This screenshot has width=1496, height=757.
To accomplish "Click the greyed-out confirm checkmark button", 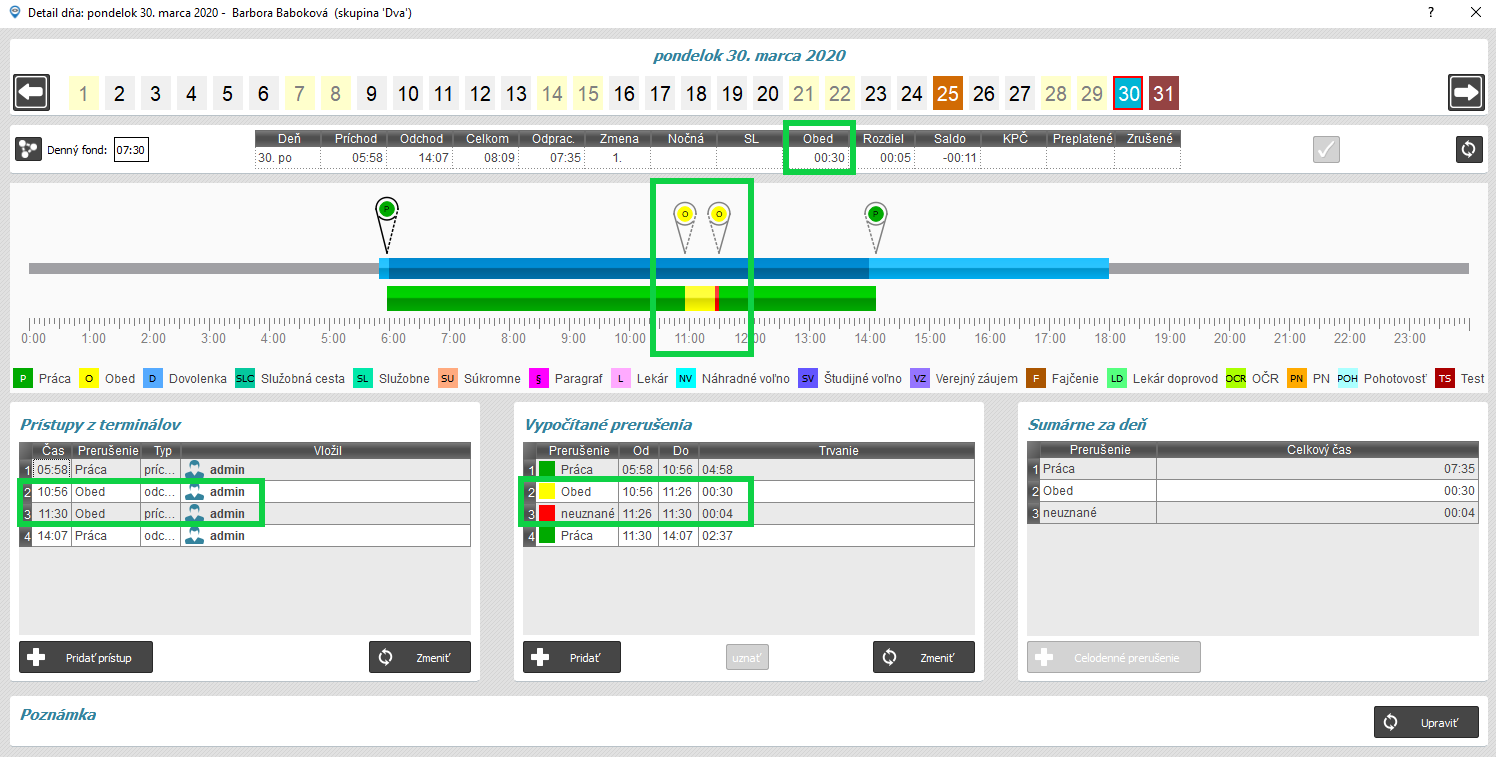I will pyautogui.click(x=1326, y=149).
